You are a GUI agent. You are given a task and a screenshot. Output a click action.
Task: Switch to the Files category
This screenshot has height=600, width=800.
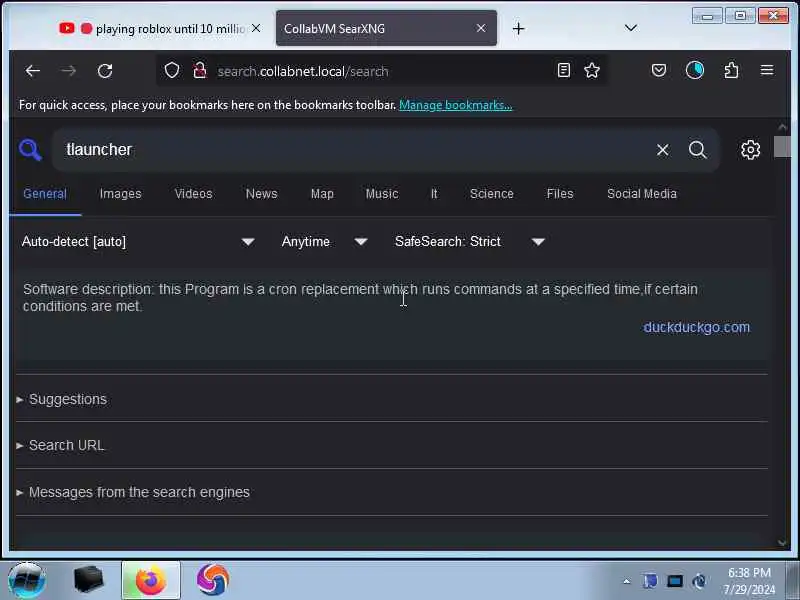coord(560,194)
